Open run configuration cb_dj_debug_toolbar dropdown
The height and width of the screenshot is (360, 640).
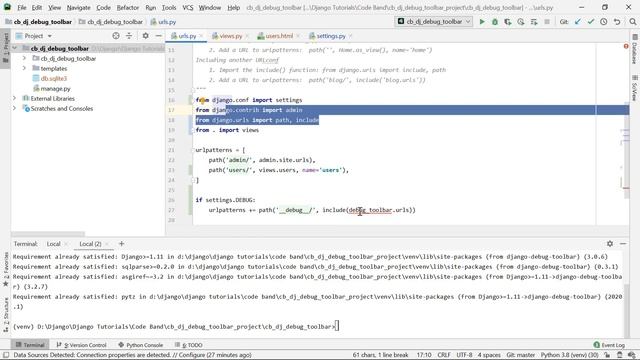[433, 22]
